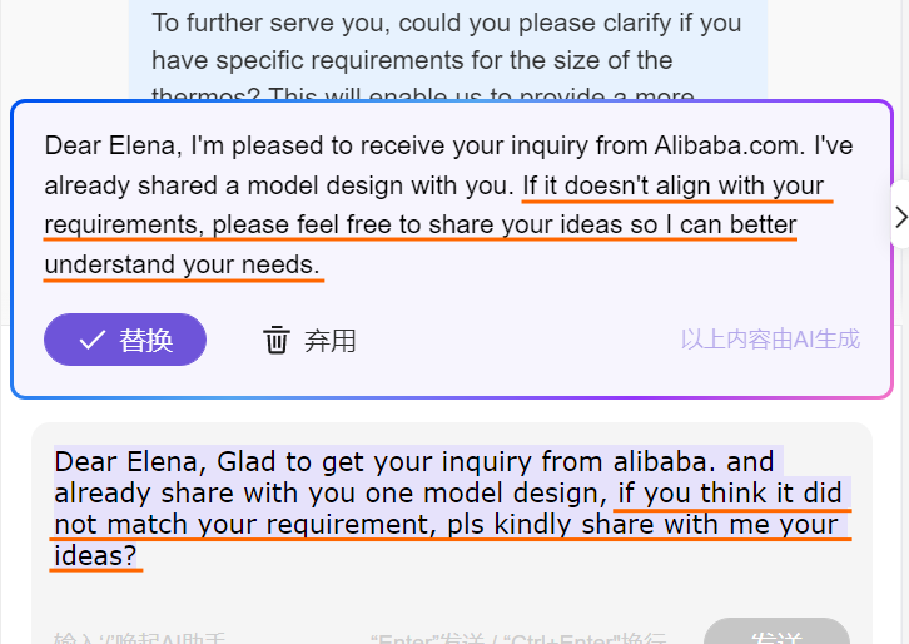The width and height of the screenshot is (909, 644).
Task: Click underlined 'if you think it did' in the draft
Action: (x=728, y=494)
